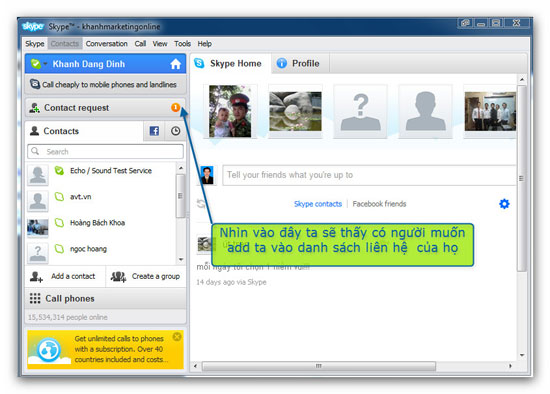Click Add a contact button

(65, 276)
